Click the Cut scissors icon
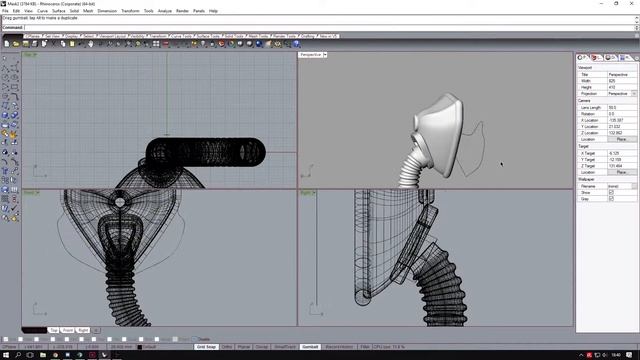 (x=53, y=44)
